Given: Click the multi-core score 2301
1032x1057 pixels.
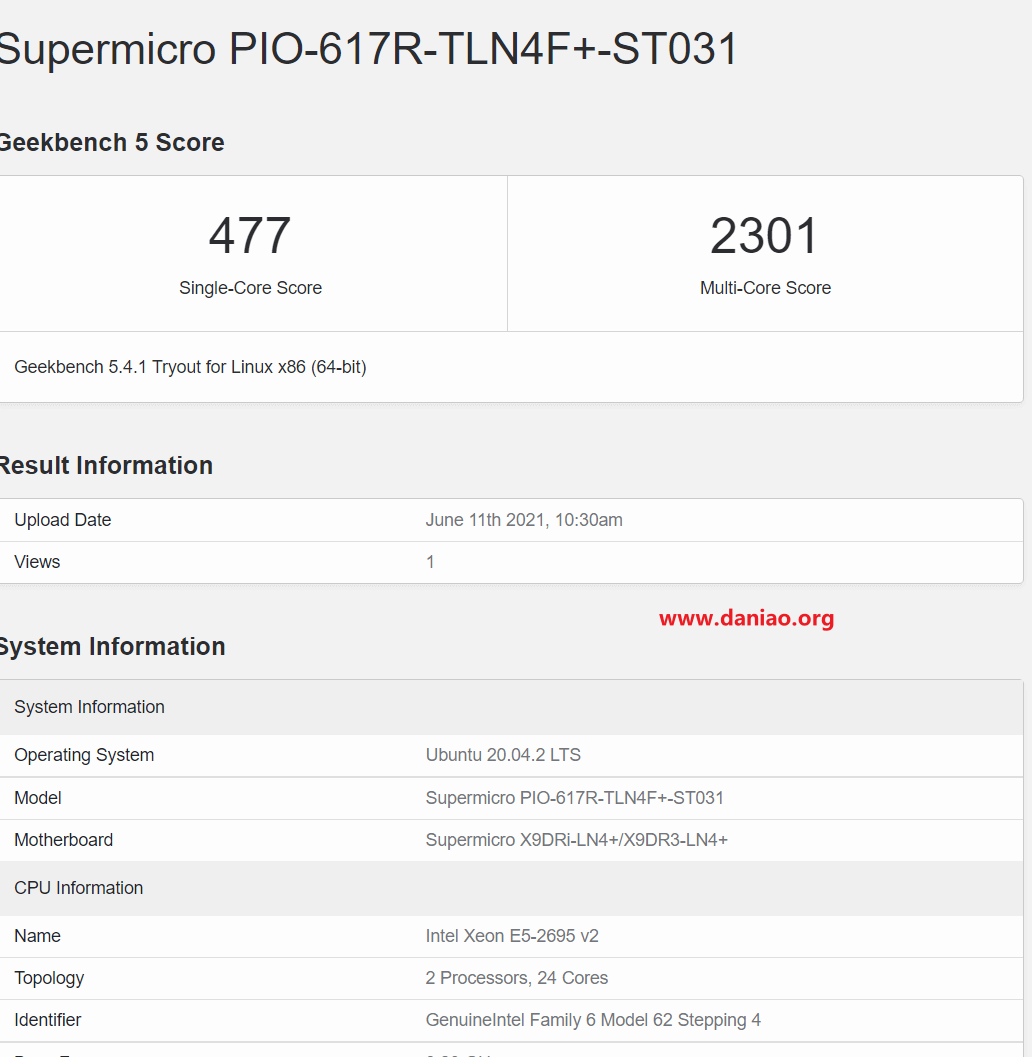Looking at the screenshot, I should click(x=764, y=236).
